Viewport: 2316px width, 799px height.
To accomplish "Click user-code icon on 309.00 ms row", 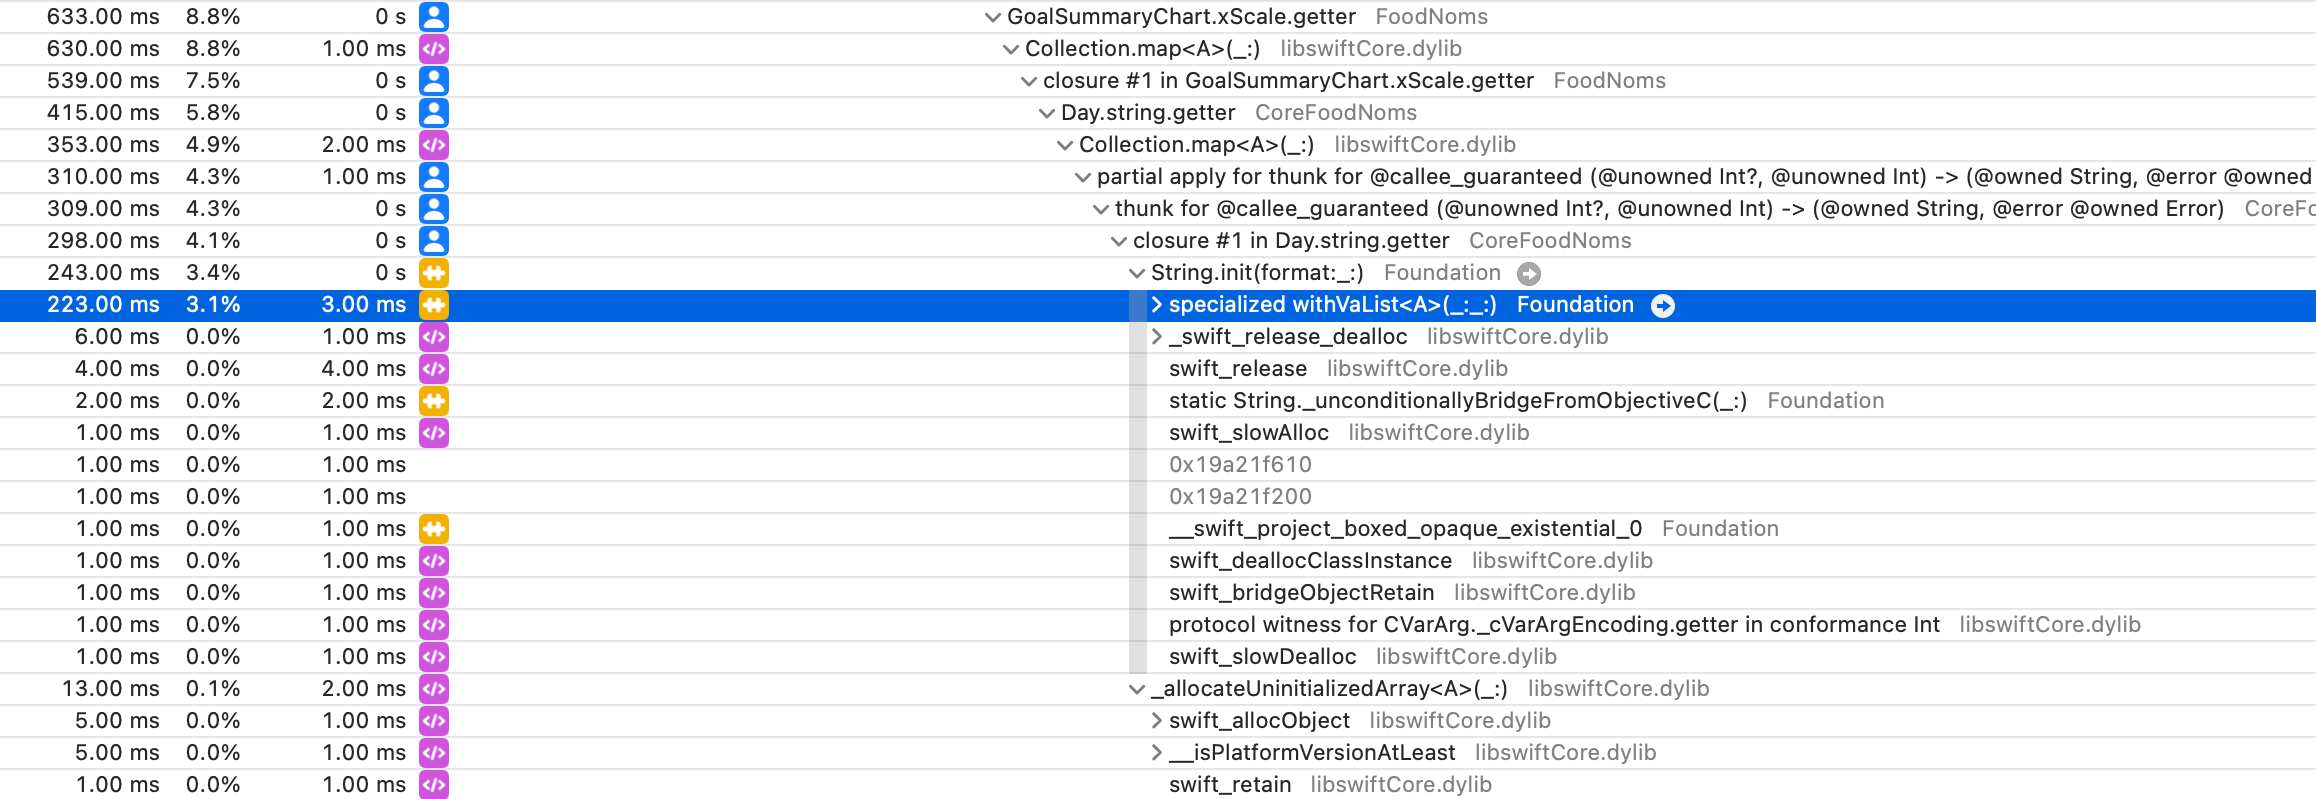I will tap(434, 209).
